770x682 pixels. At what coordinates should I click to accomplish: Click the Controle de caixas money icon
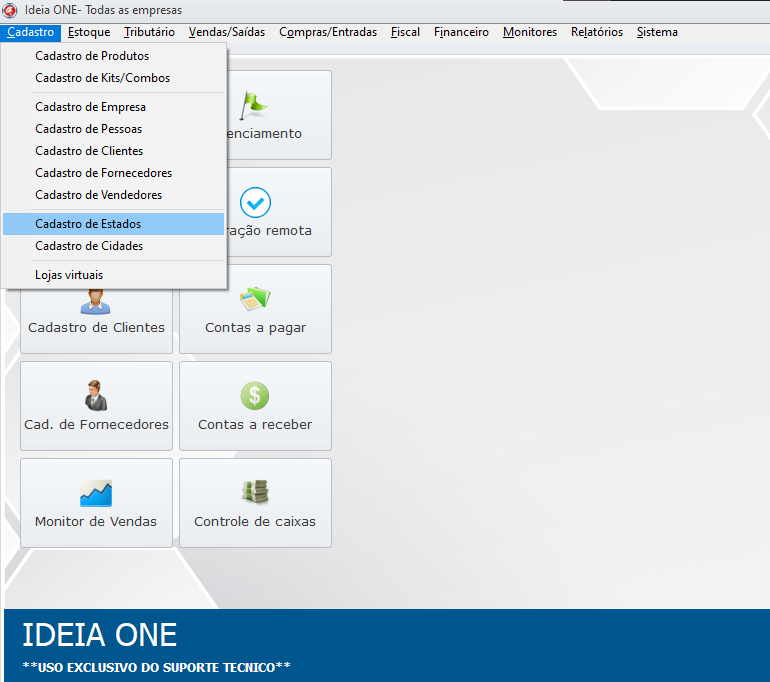pos(255,492)
